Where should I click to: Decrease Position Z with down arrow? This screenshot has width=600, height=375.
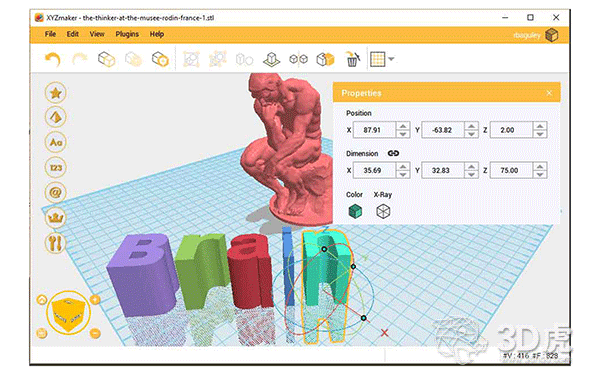(540, 134)
